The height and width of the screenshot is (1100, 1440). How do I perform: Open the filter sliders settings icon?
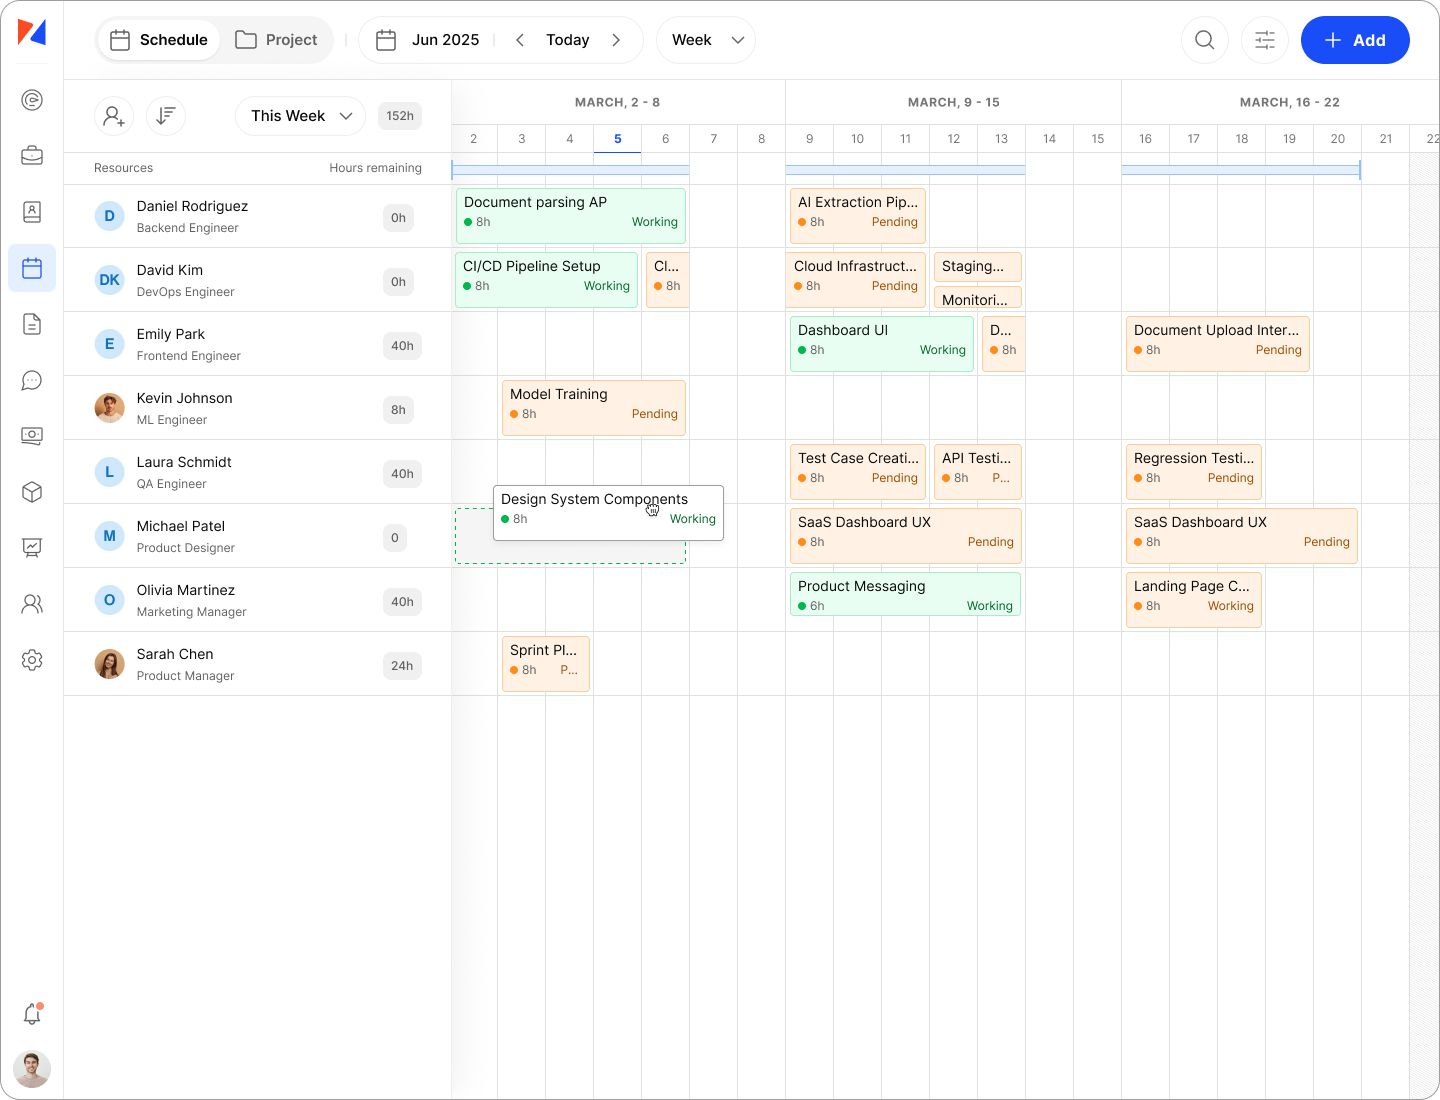pos(1264,40)
